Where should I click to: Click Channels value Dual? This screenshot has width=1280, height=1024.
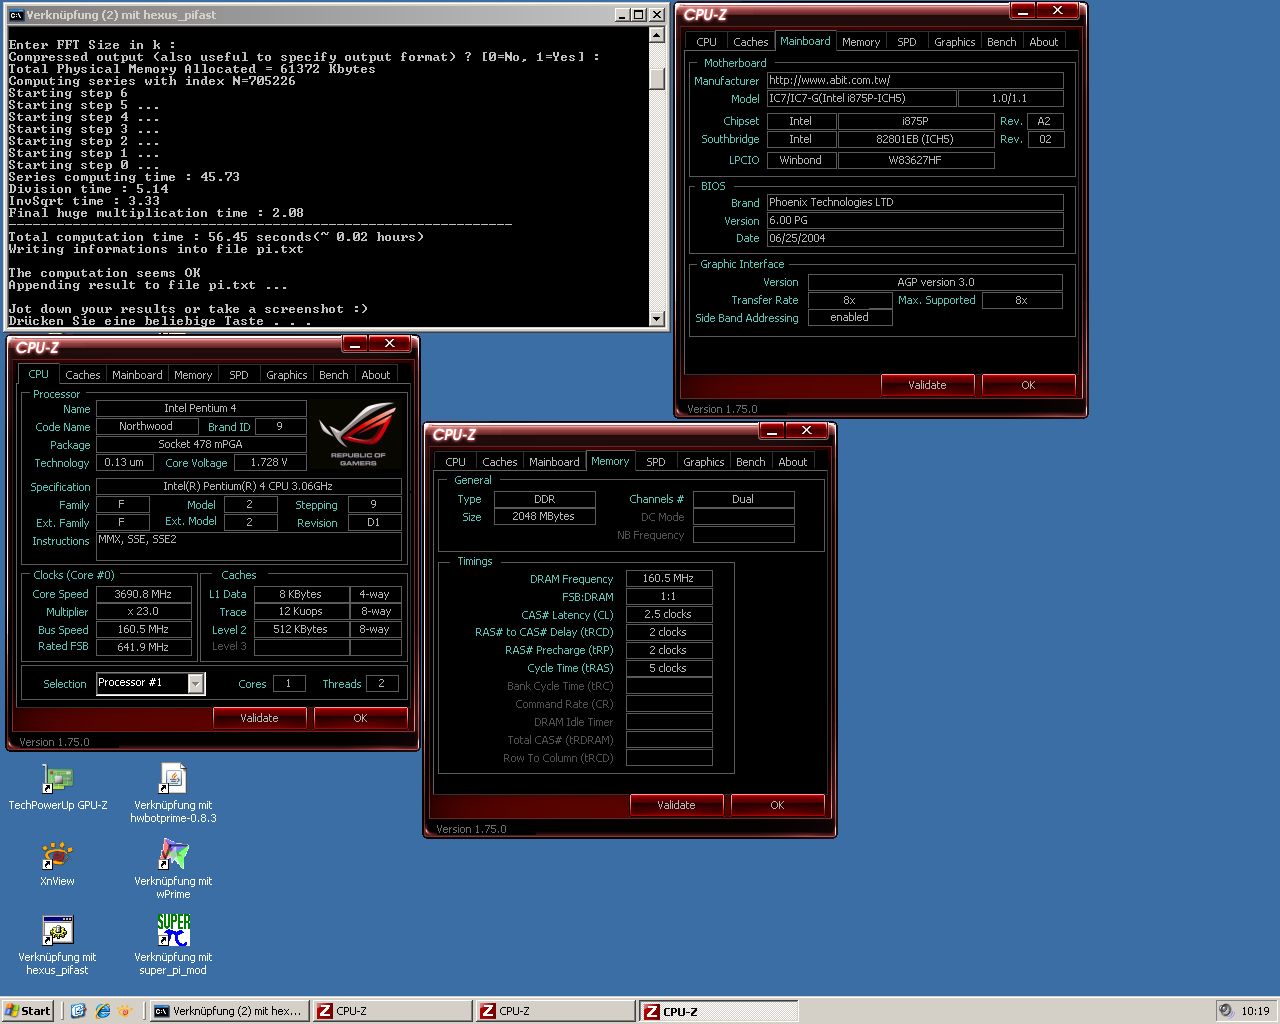[743, 499]
